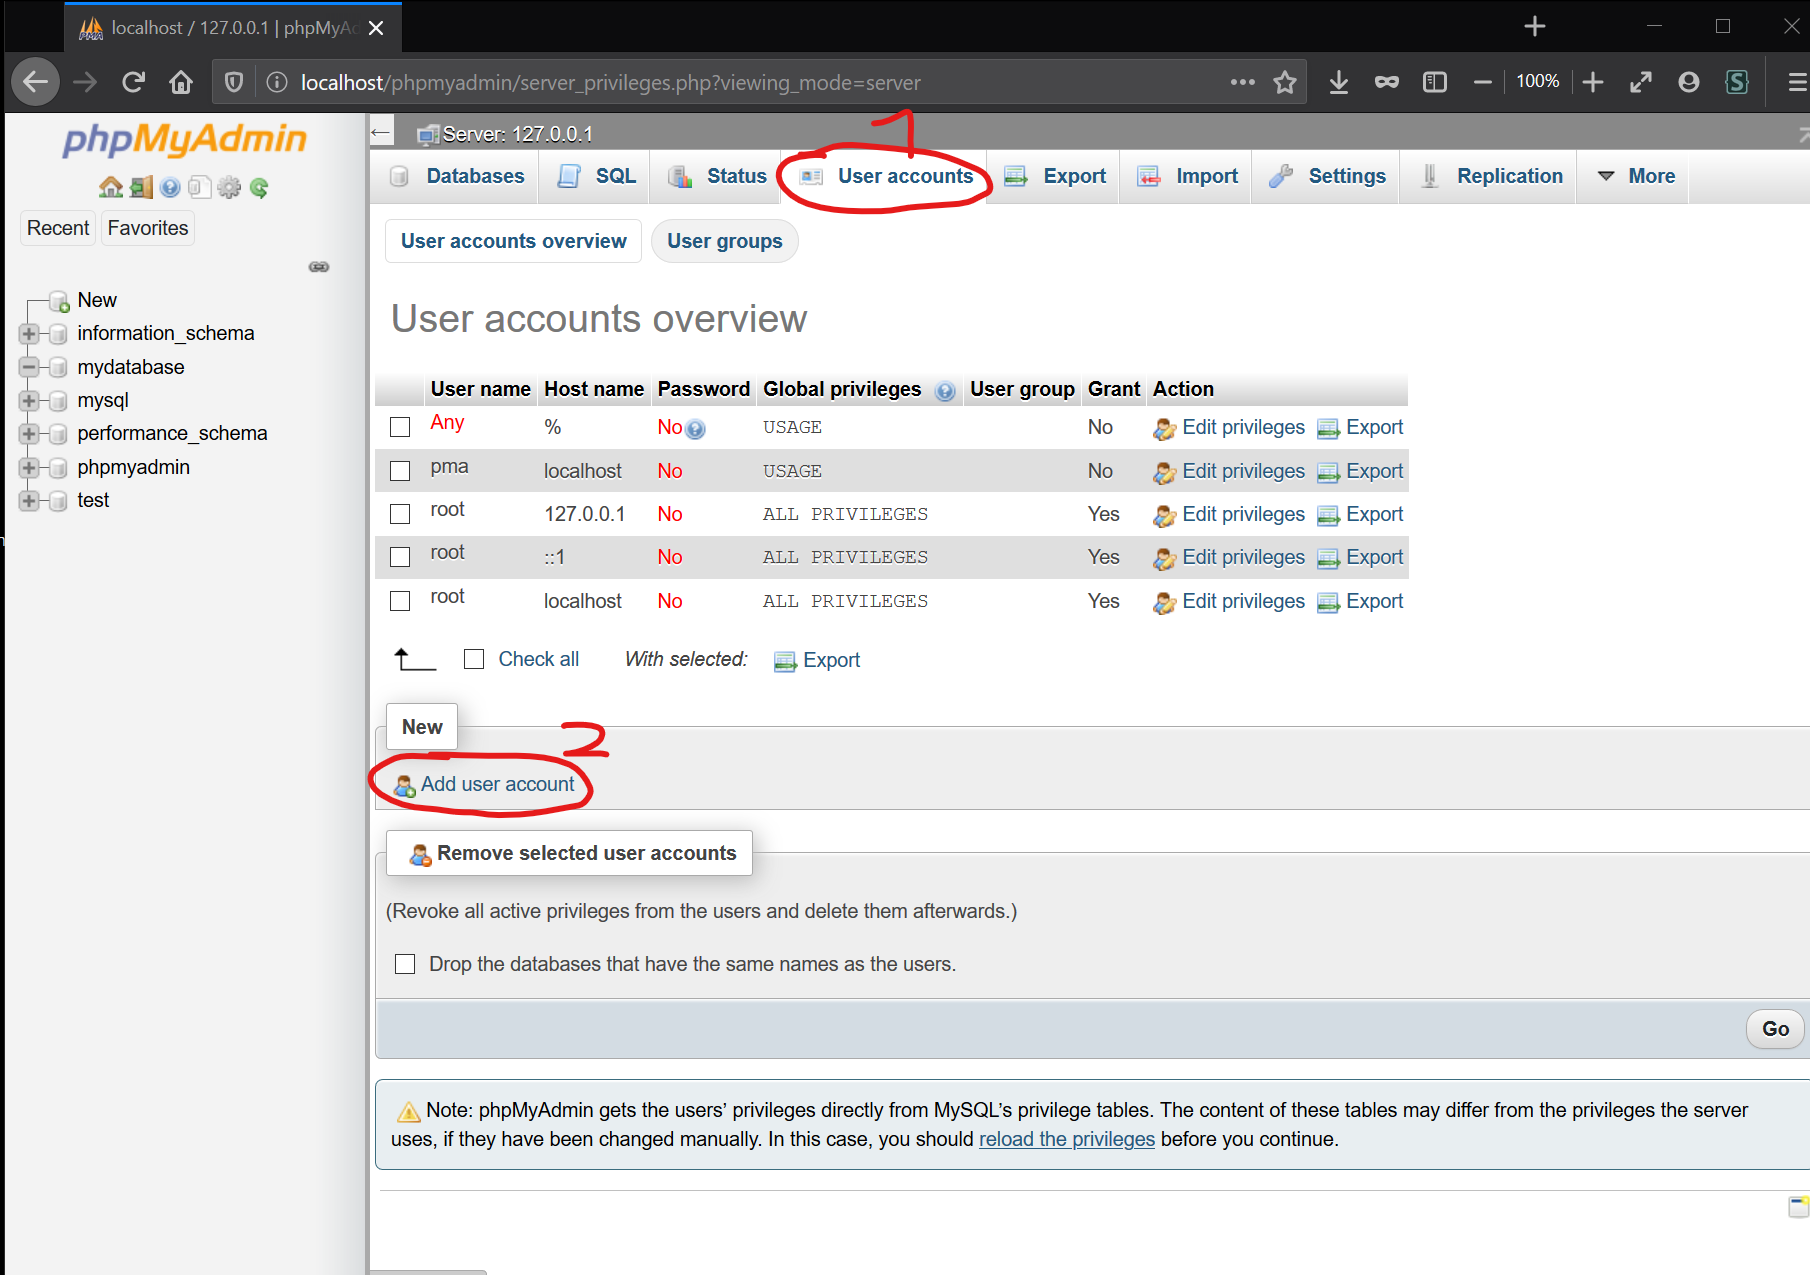The image size is (1810, 1275).
Task: Click the log out door icon
Action: [x=141, y=187]
